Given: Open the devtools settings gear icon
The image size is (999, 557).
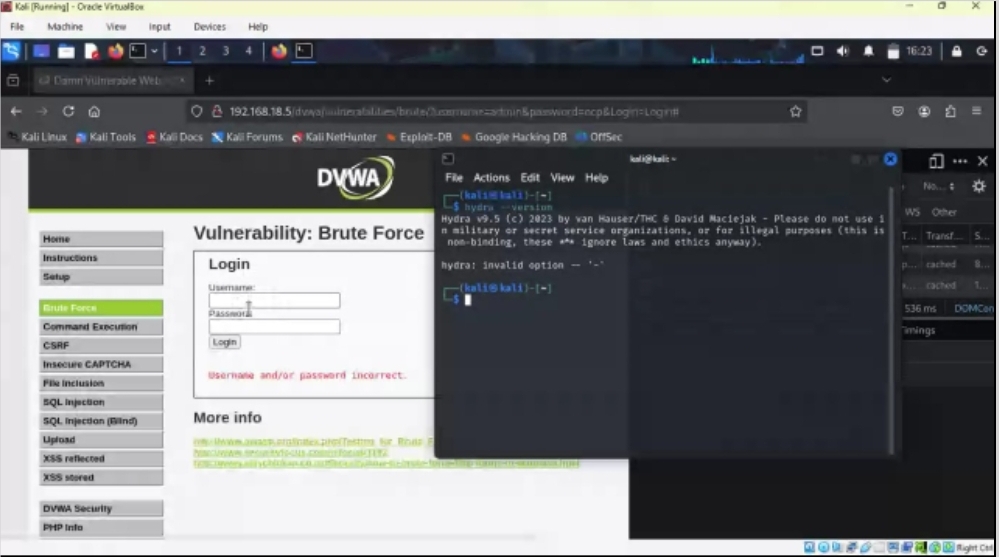Looking at the screenshot, I should (x=979, y=186).
